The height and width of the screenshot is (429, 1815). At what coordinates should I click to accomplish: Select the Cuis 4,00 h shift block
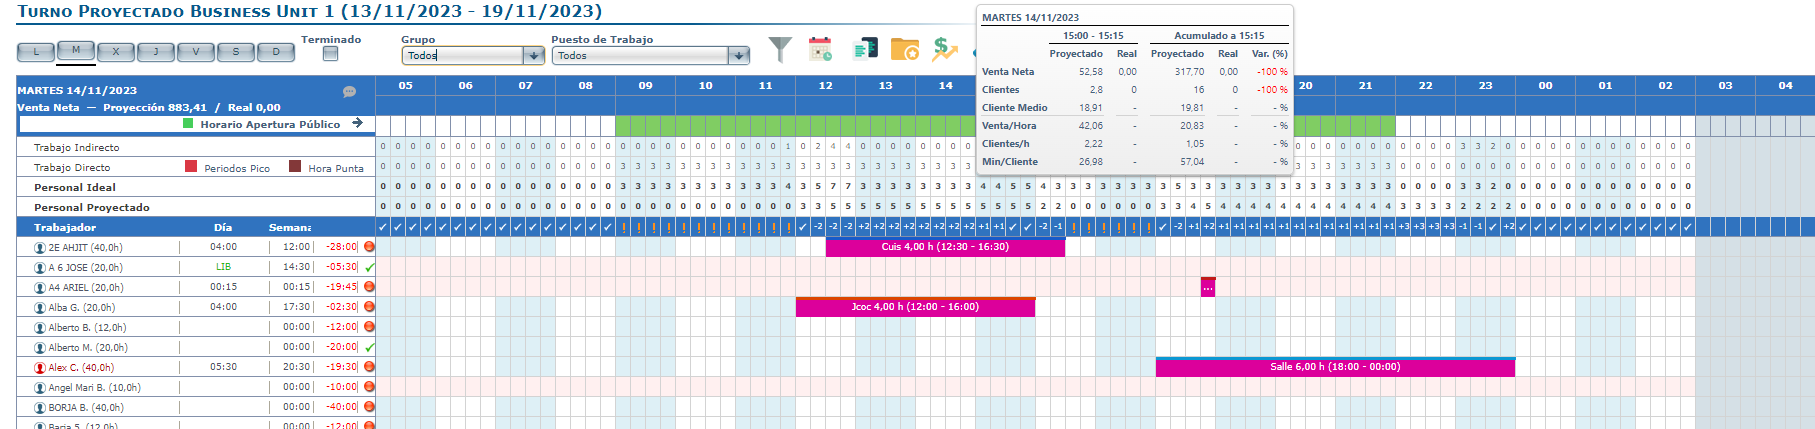944,247
